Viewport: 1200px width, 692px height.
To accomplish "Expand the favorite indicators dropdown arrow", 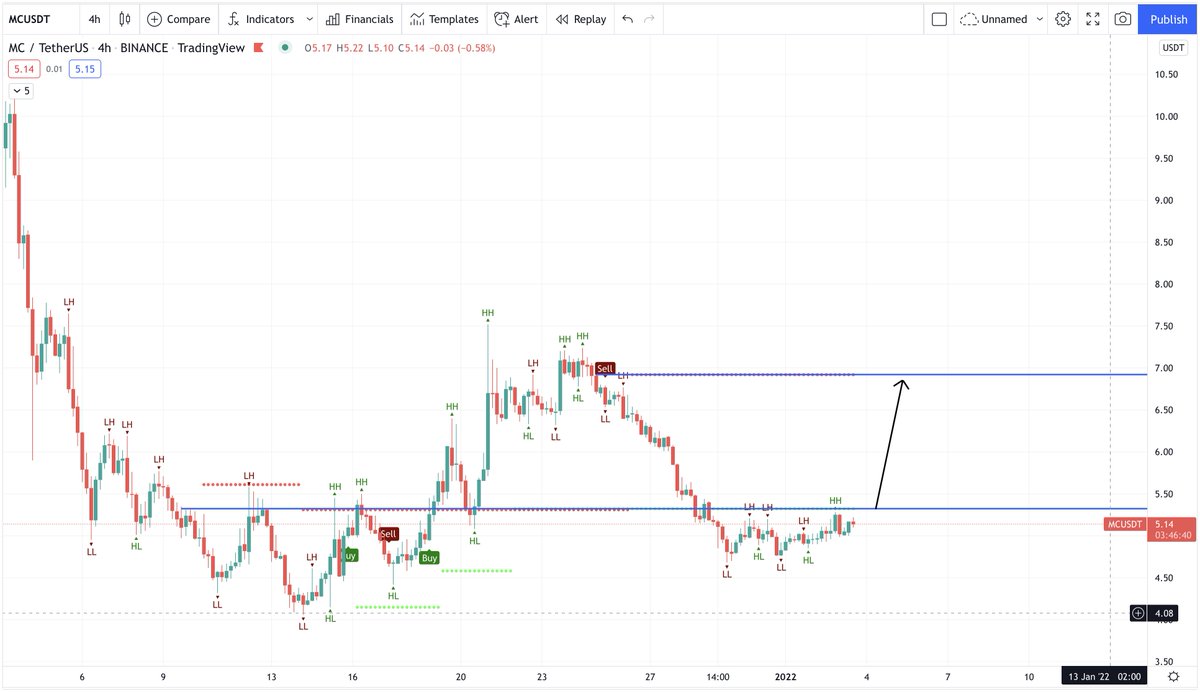I will click(309, 19).
